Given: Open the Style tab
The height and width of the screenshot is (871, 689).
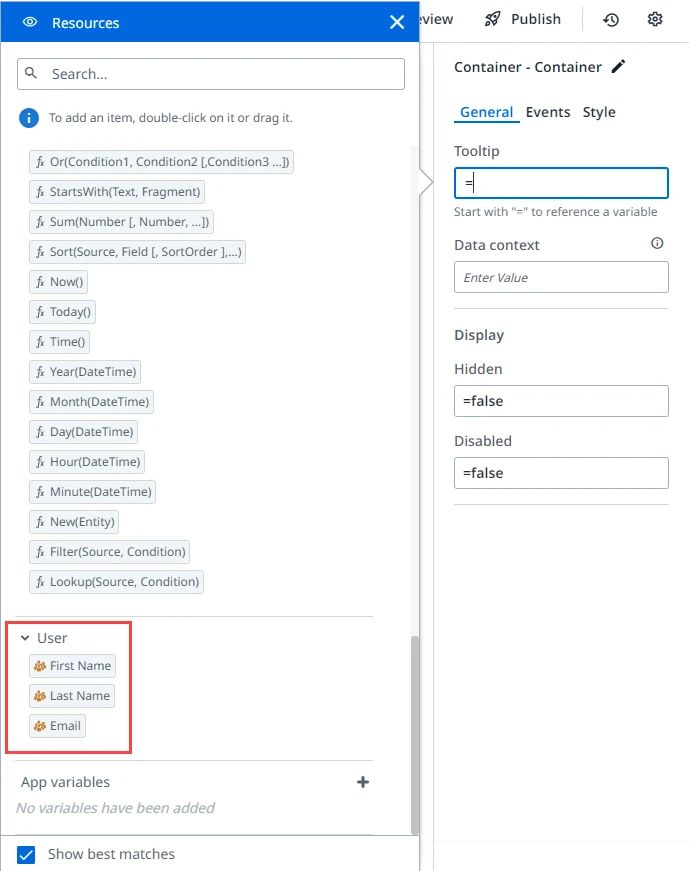Looking at the screenshot, I should tap(599, 112).
